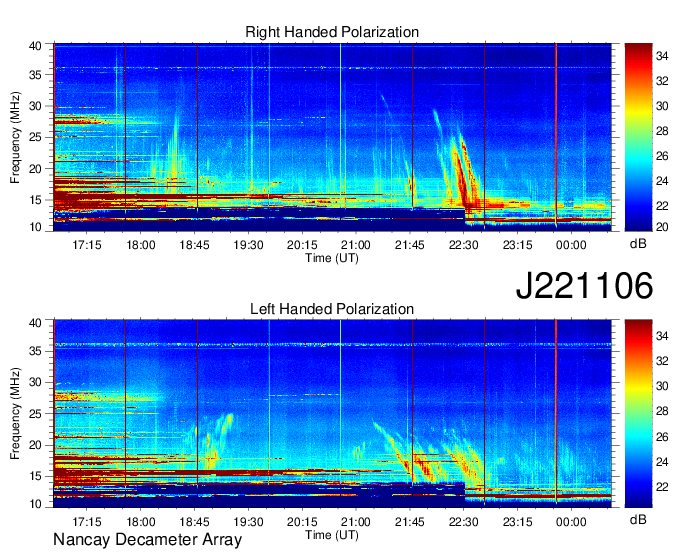Click the 15 MHz frequency tick, Left Handed plot
This screenshot has width=680, height=552.
tap(35, 477)
